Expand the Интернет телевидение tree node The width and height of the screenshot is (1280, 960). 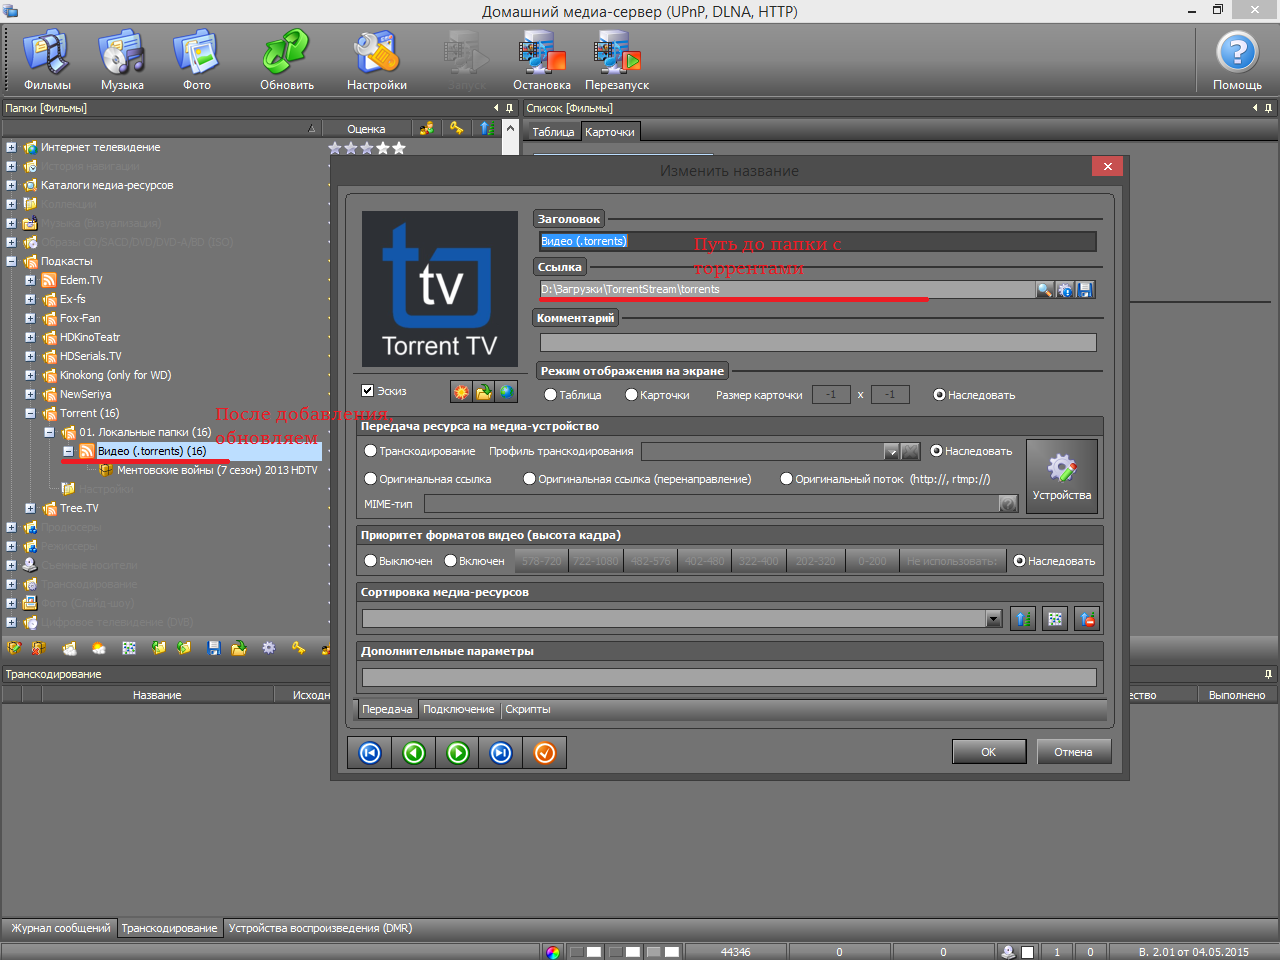pyautogui.click(x=11, y=147)
